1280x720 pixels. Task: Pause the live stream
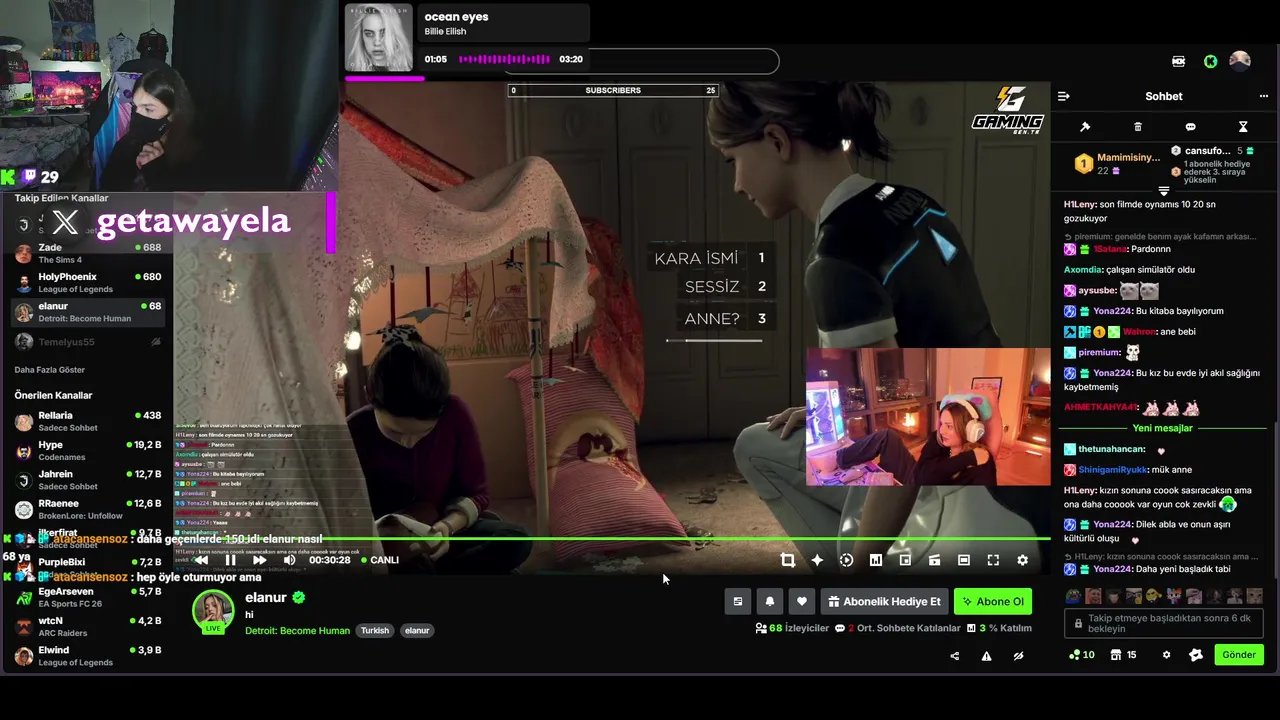coord(230,560)
